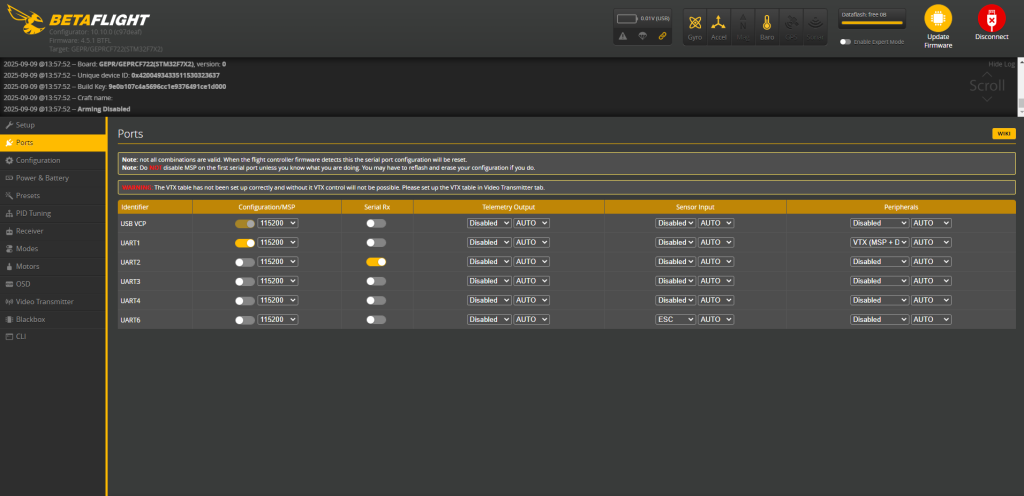Open UART3 Sensor Input dropdown
This screenshot has height=496, width=1024.
[x=675, y=281]
